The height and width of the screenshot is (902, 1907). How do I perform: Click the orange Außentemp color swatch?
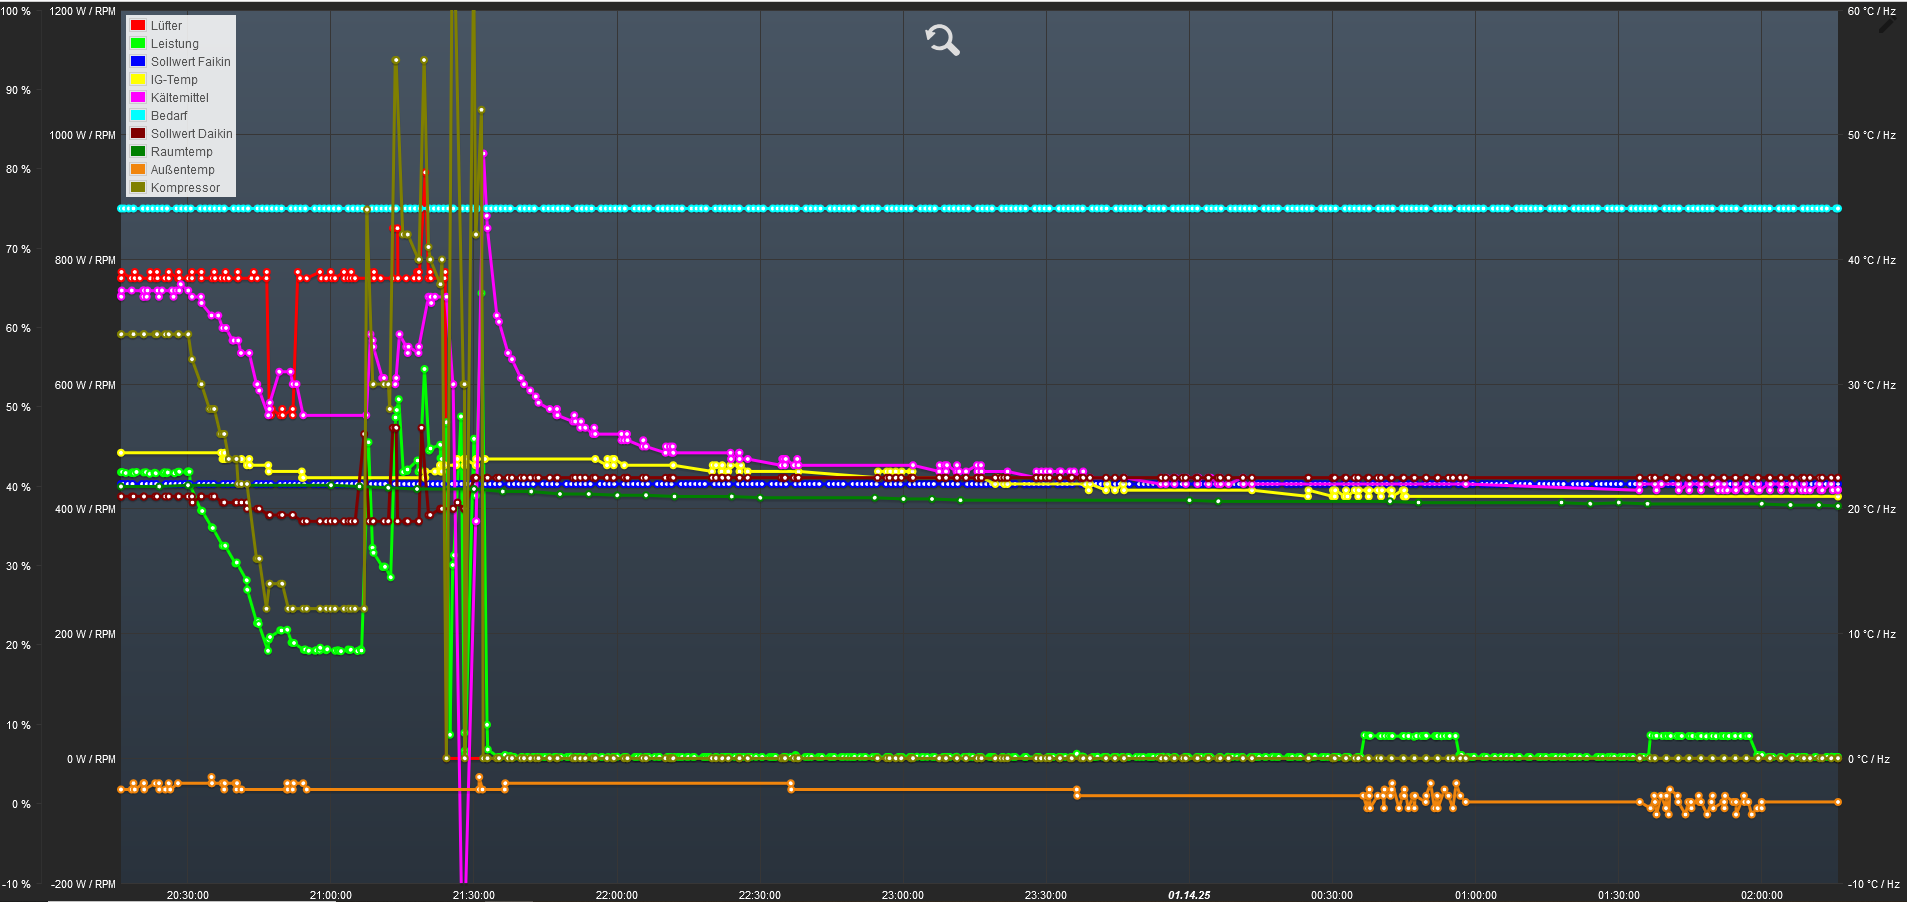(138, 170)
